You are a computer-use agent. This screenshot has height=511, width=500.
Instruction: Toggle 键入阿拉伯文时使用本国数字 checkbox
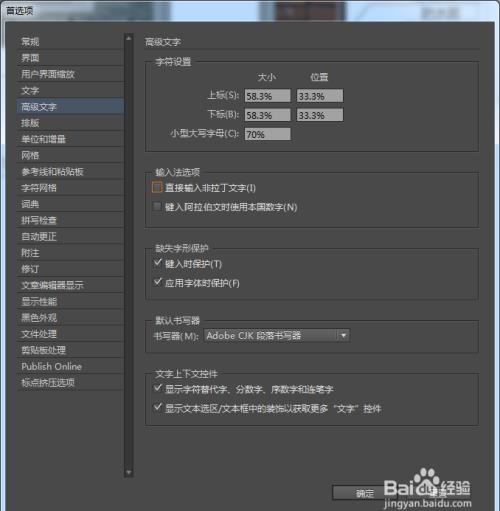[157, 207]
